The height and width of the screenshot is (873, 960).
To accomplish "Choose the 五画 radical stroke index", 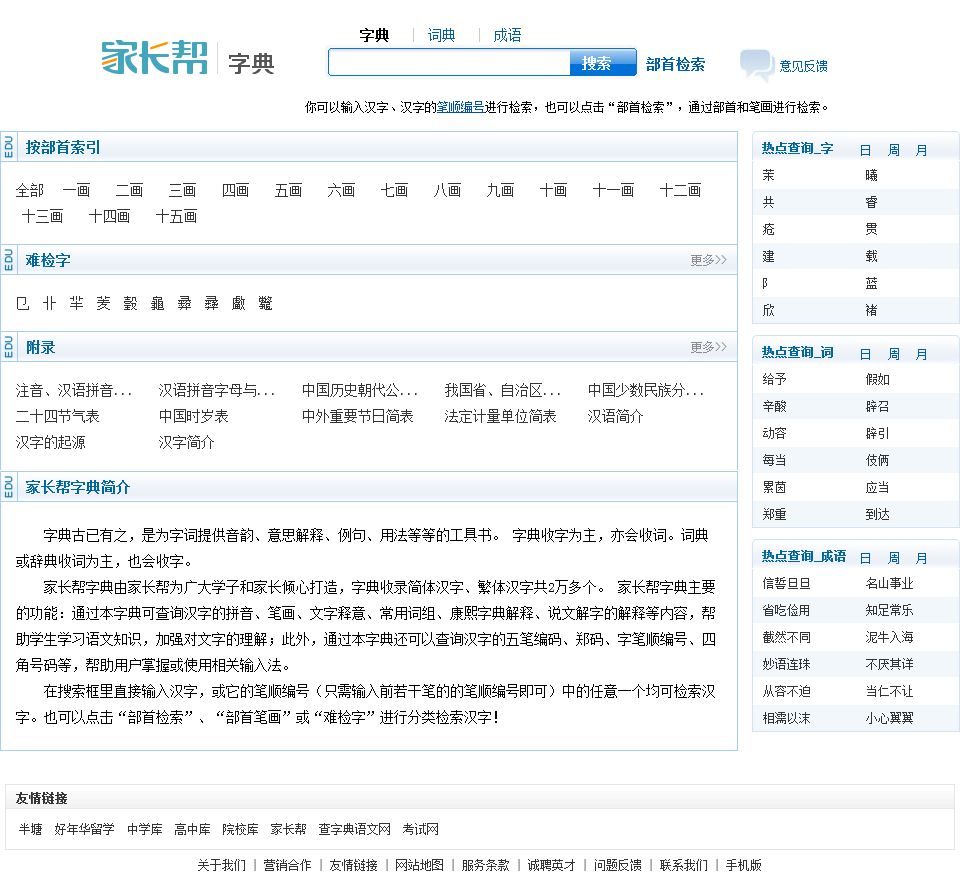I will tap(288, 190).
